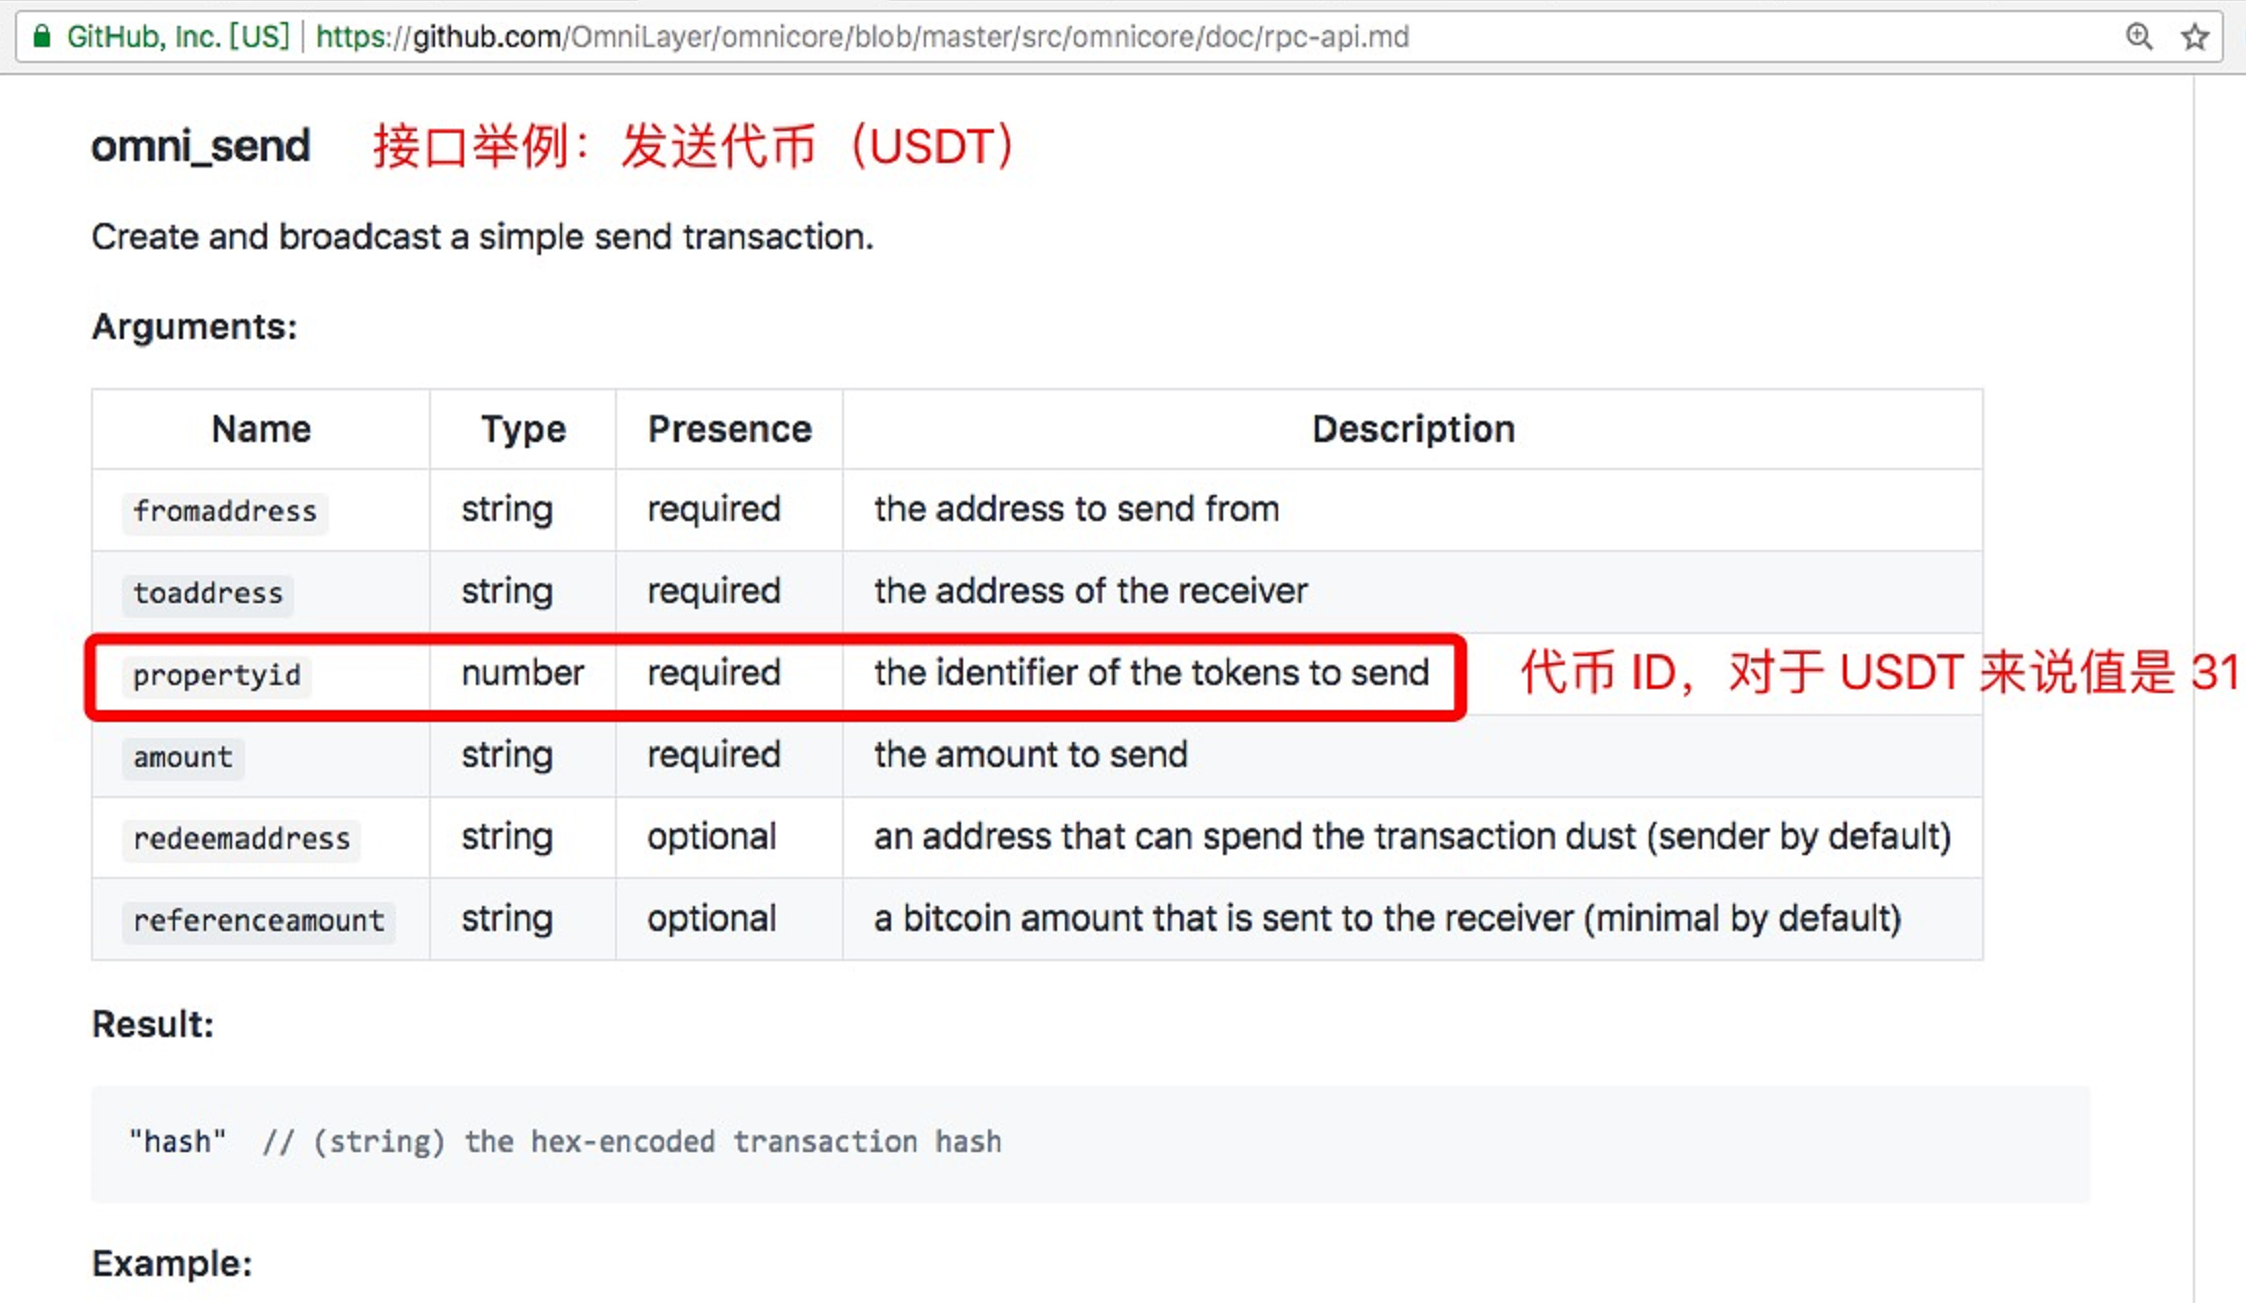The height and width of the screenshot is (1303, 2246).
Task: Toggle the toaddress required field
Action: (x=714, y=591)
